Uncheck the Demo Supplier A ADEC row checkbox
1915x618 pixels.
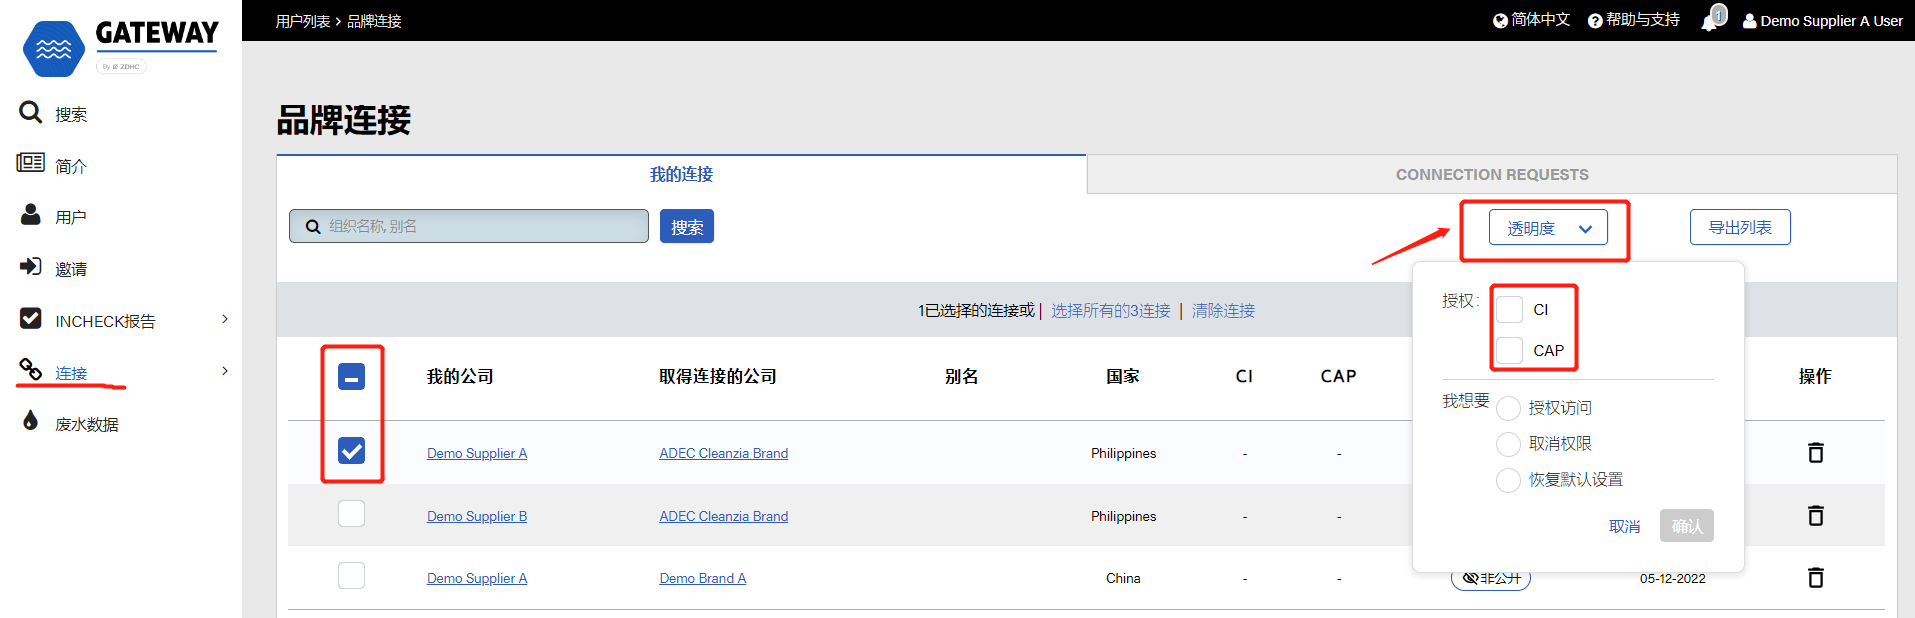tap(351, 451)
